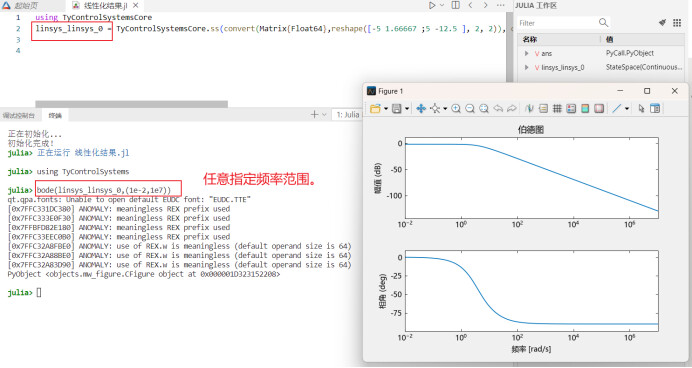692x368 pixels.
Task: Activate zoom out tool on figure
Action: pyautogui.click(x=470, y=109)
